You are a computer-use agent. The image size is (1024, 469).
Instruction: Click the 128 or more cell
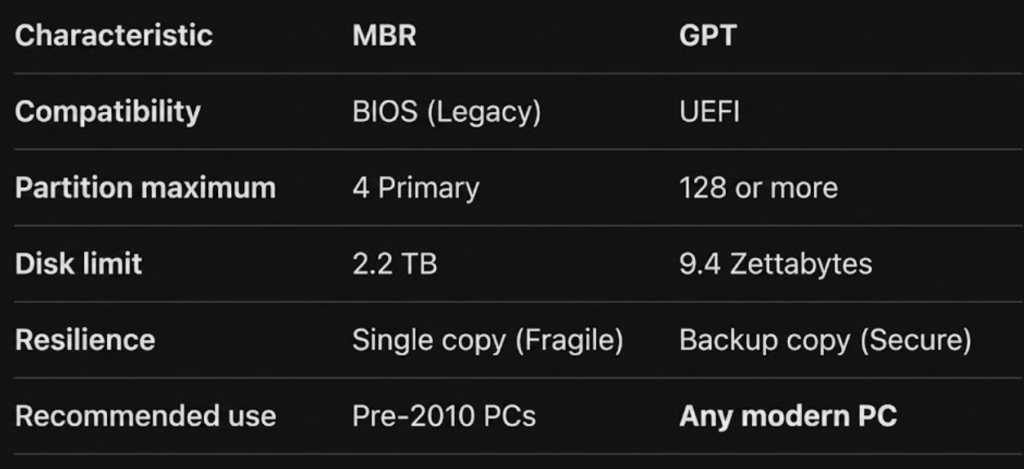click(x=758, y=187)
